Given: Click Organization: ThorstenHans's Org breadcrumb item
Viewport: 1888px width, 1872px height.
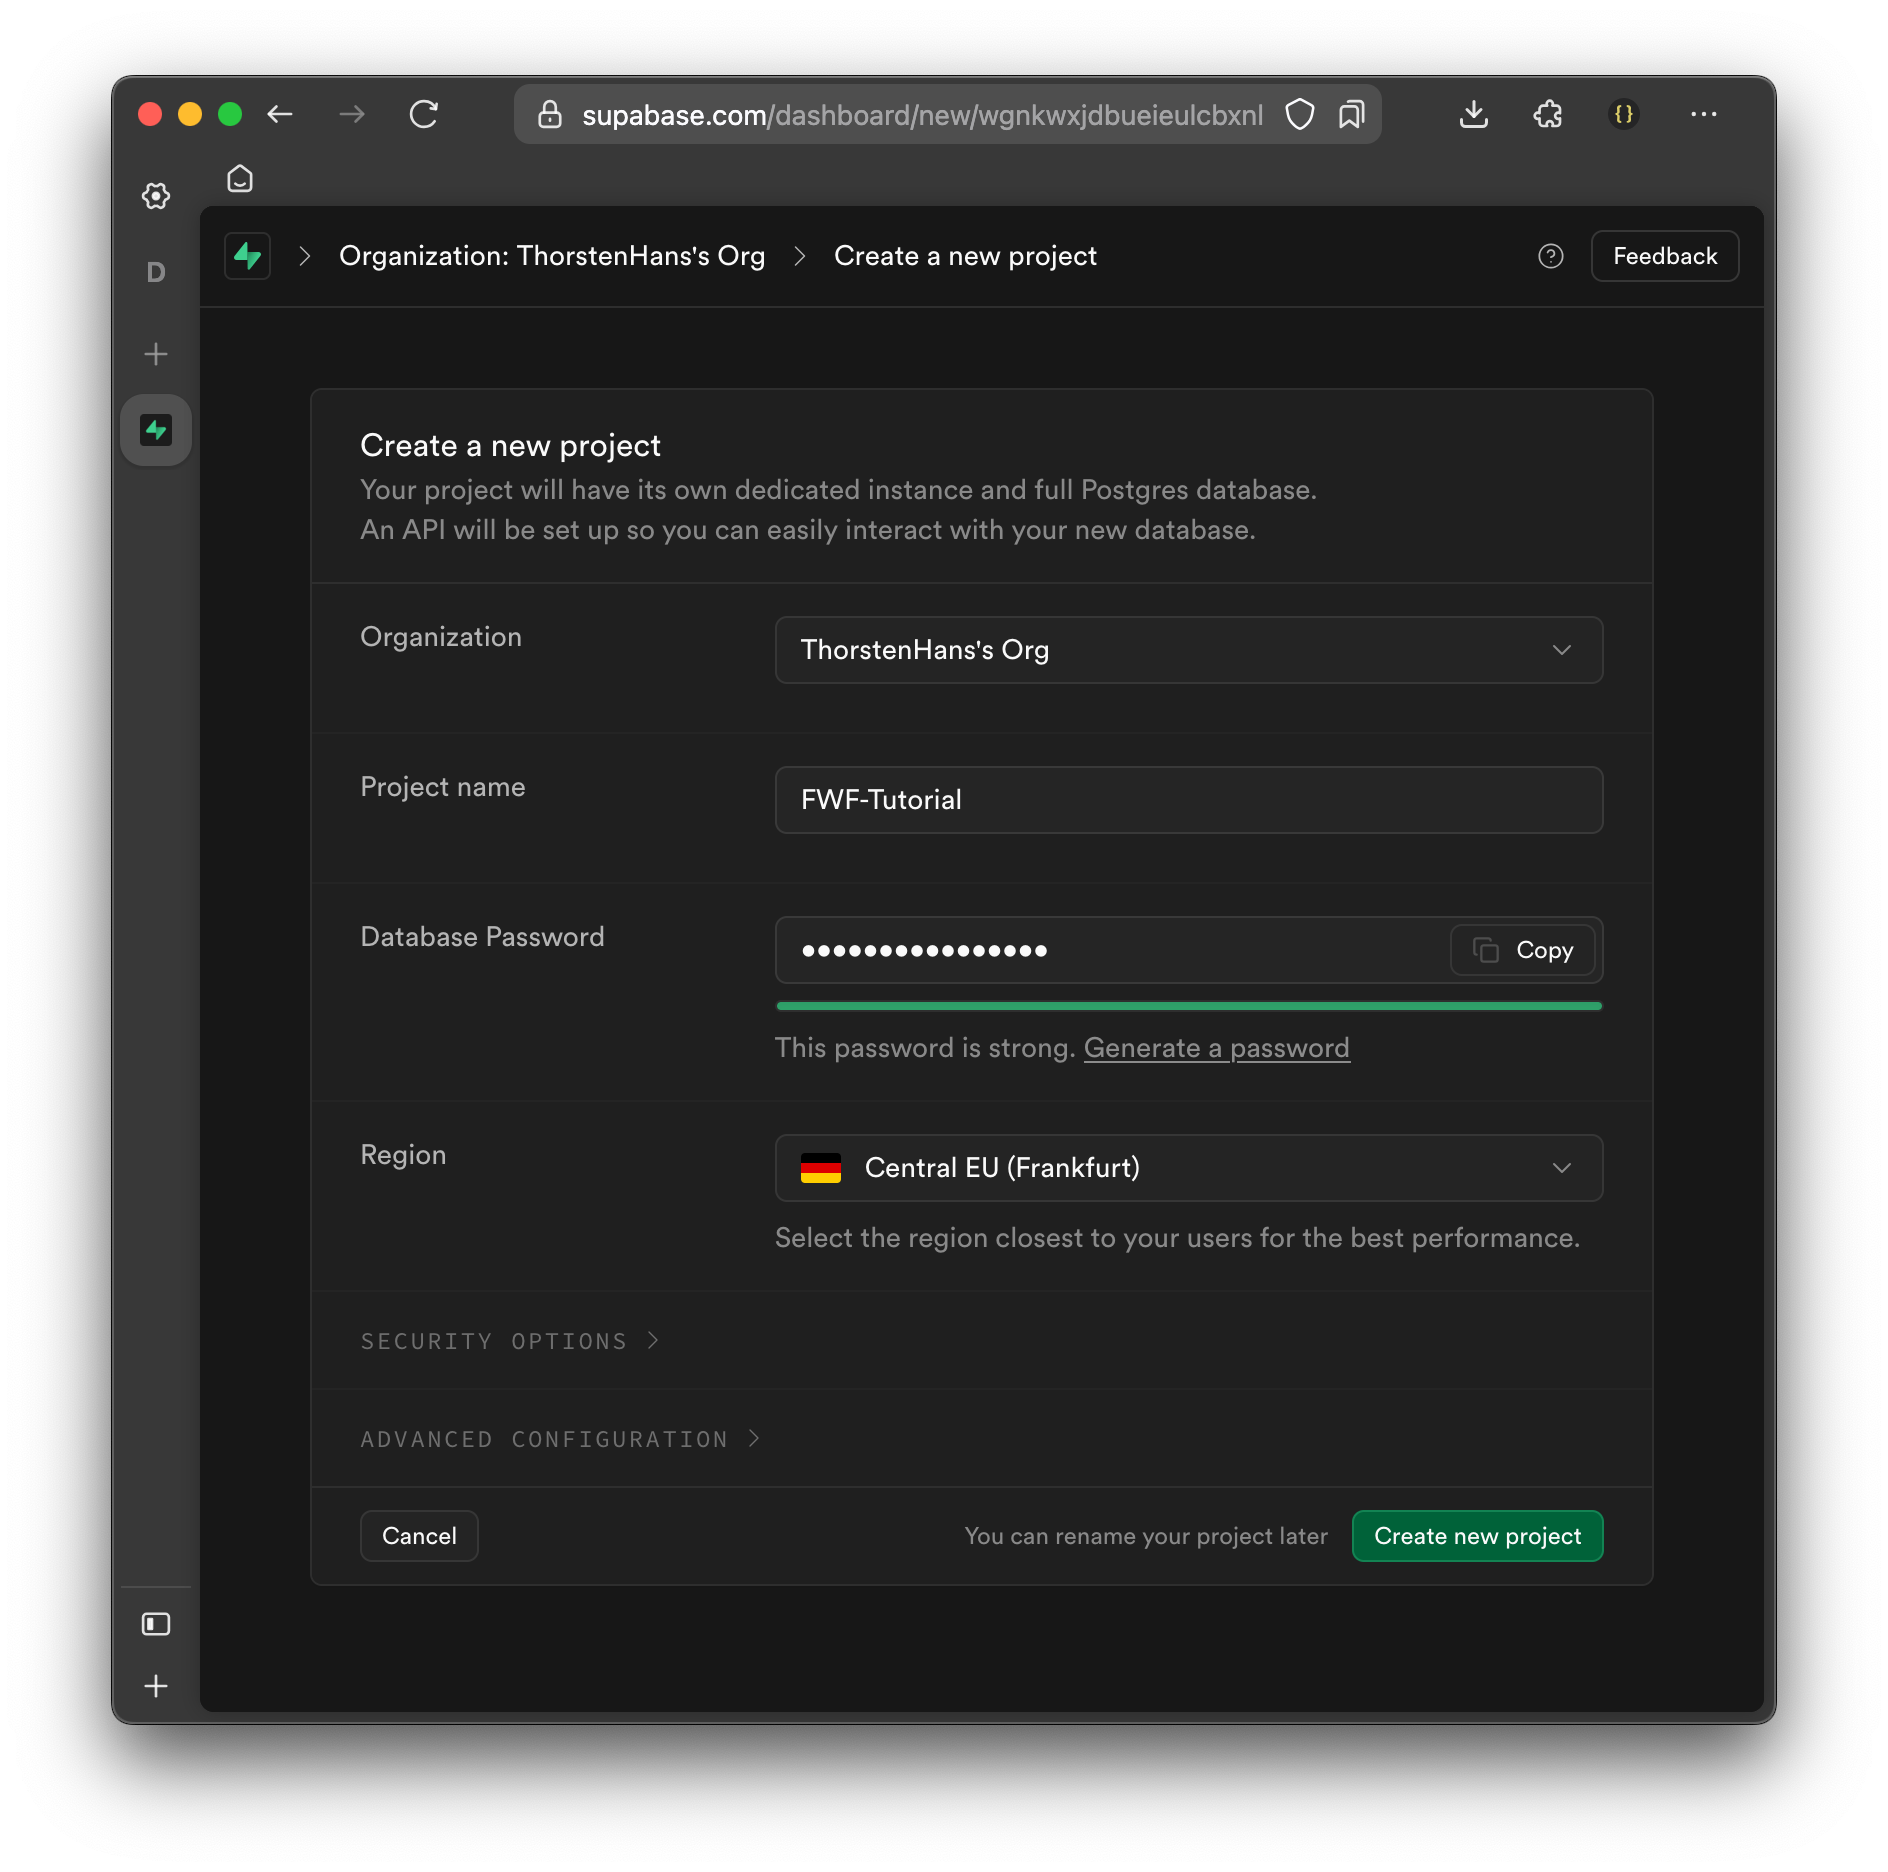Looking at the screenshot, I should [552, 256].
